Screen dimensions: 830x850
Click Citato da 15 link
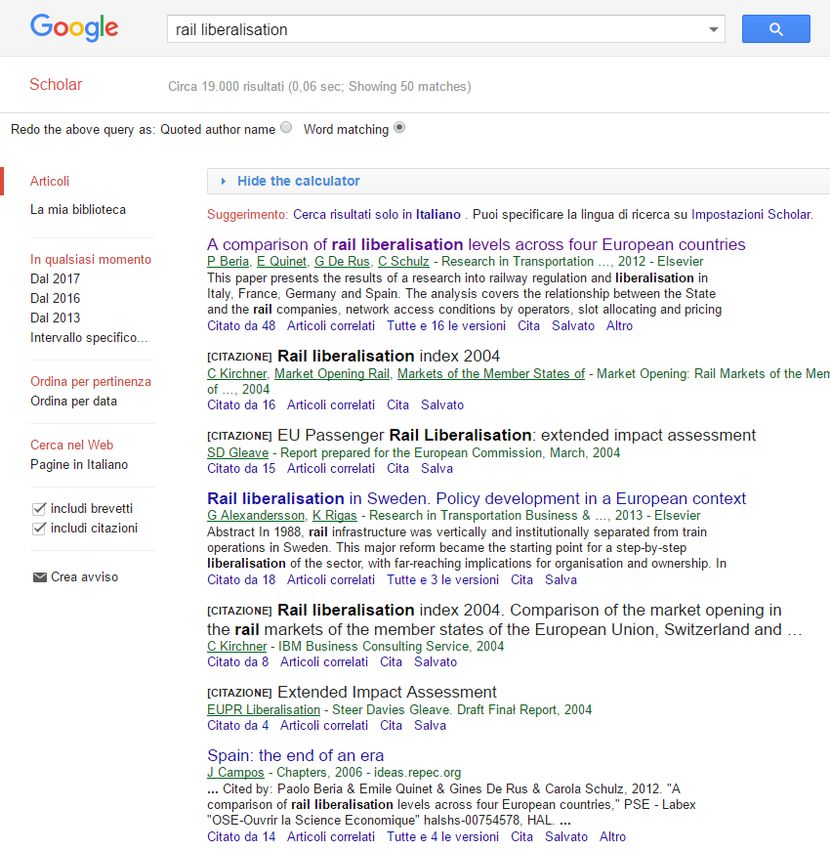point(241,468)
